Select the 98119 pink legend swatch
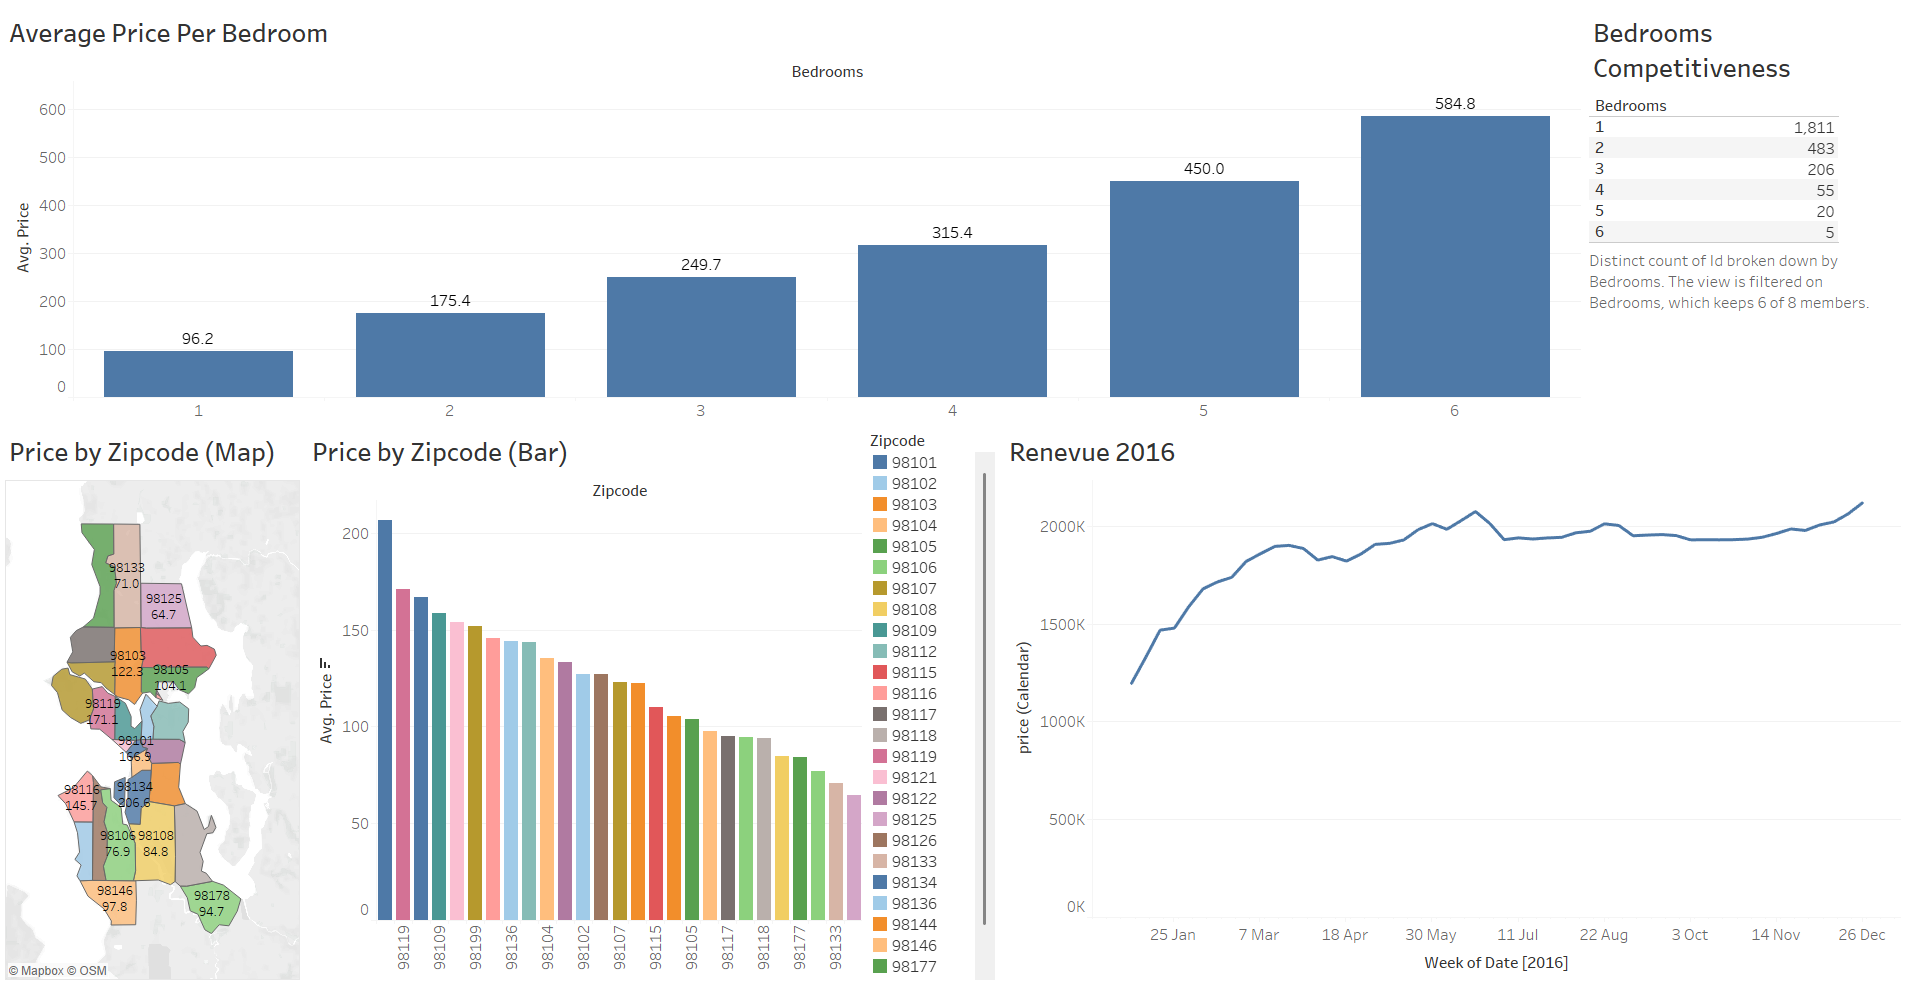The width and height of the screenshot is (1912, 984). [880, 756]
